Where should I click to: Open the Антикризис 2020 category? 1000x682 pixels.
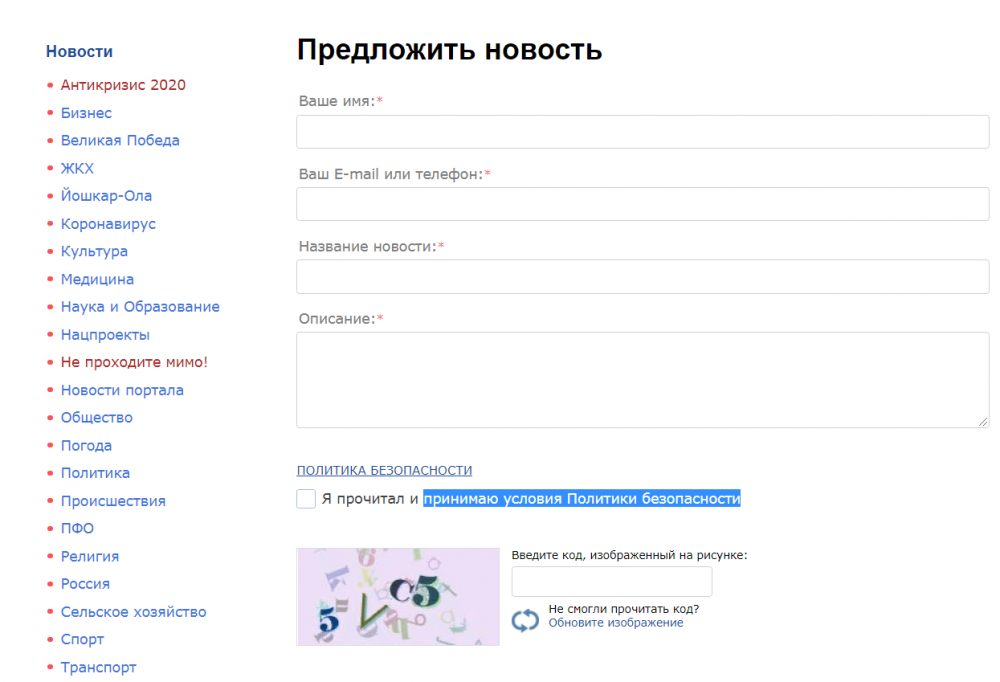(x=123, y=86)
